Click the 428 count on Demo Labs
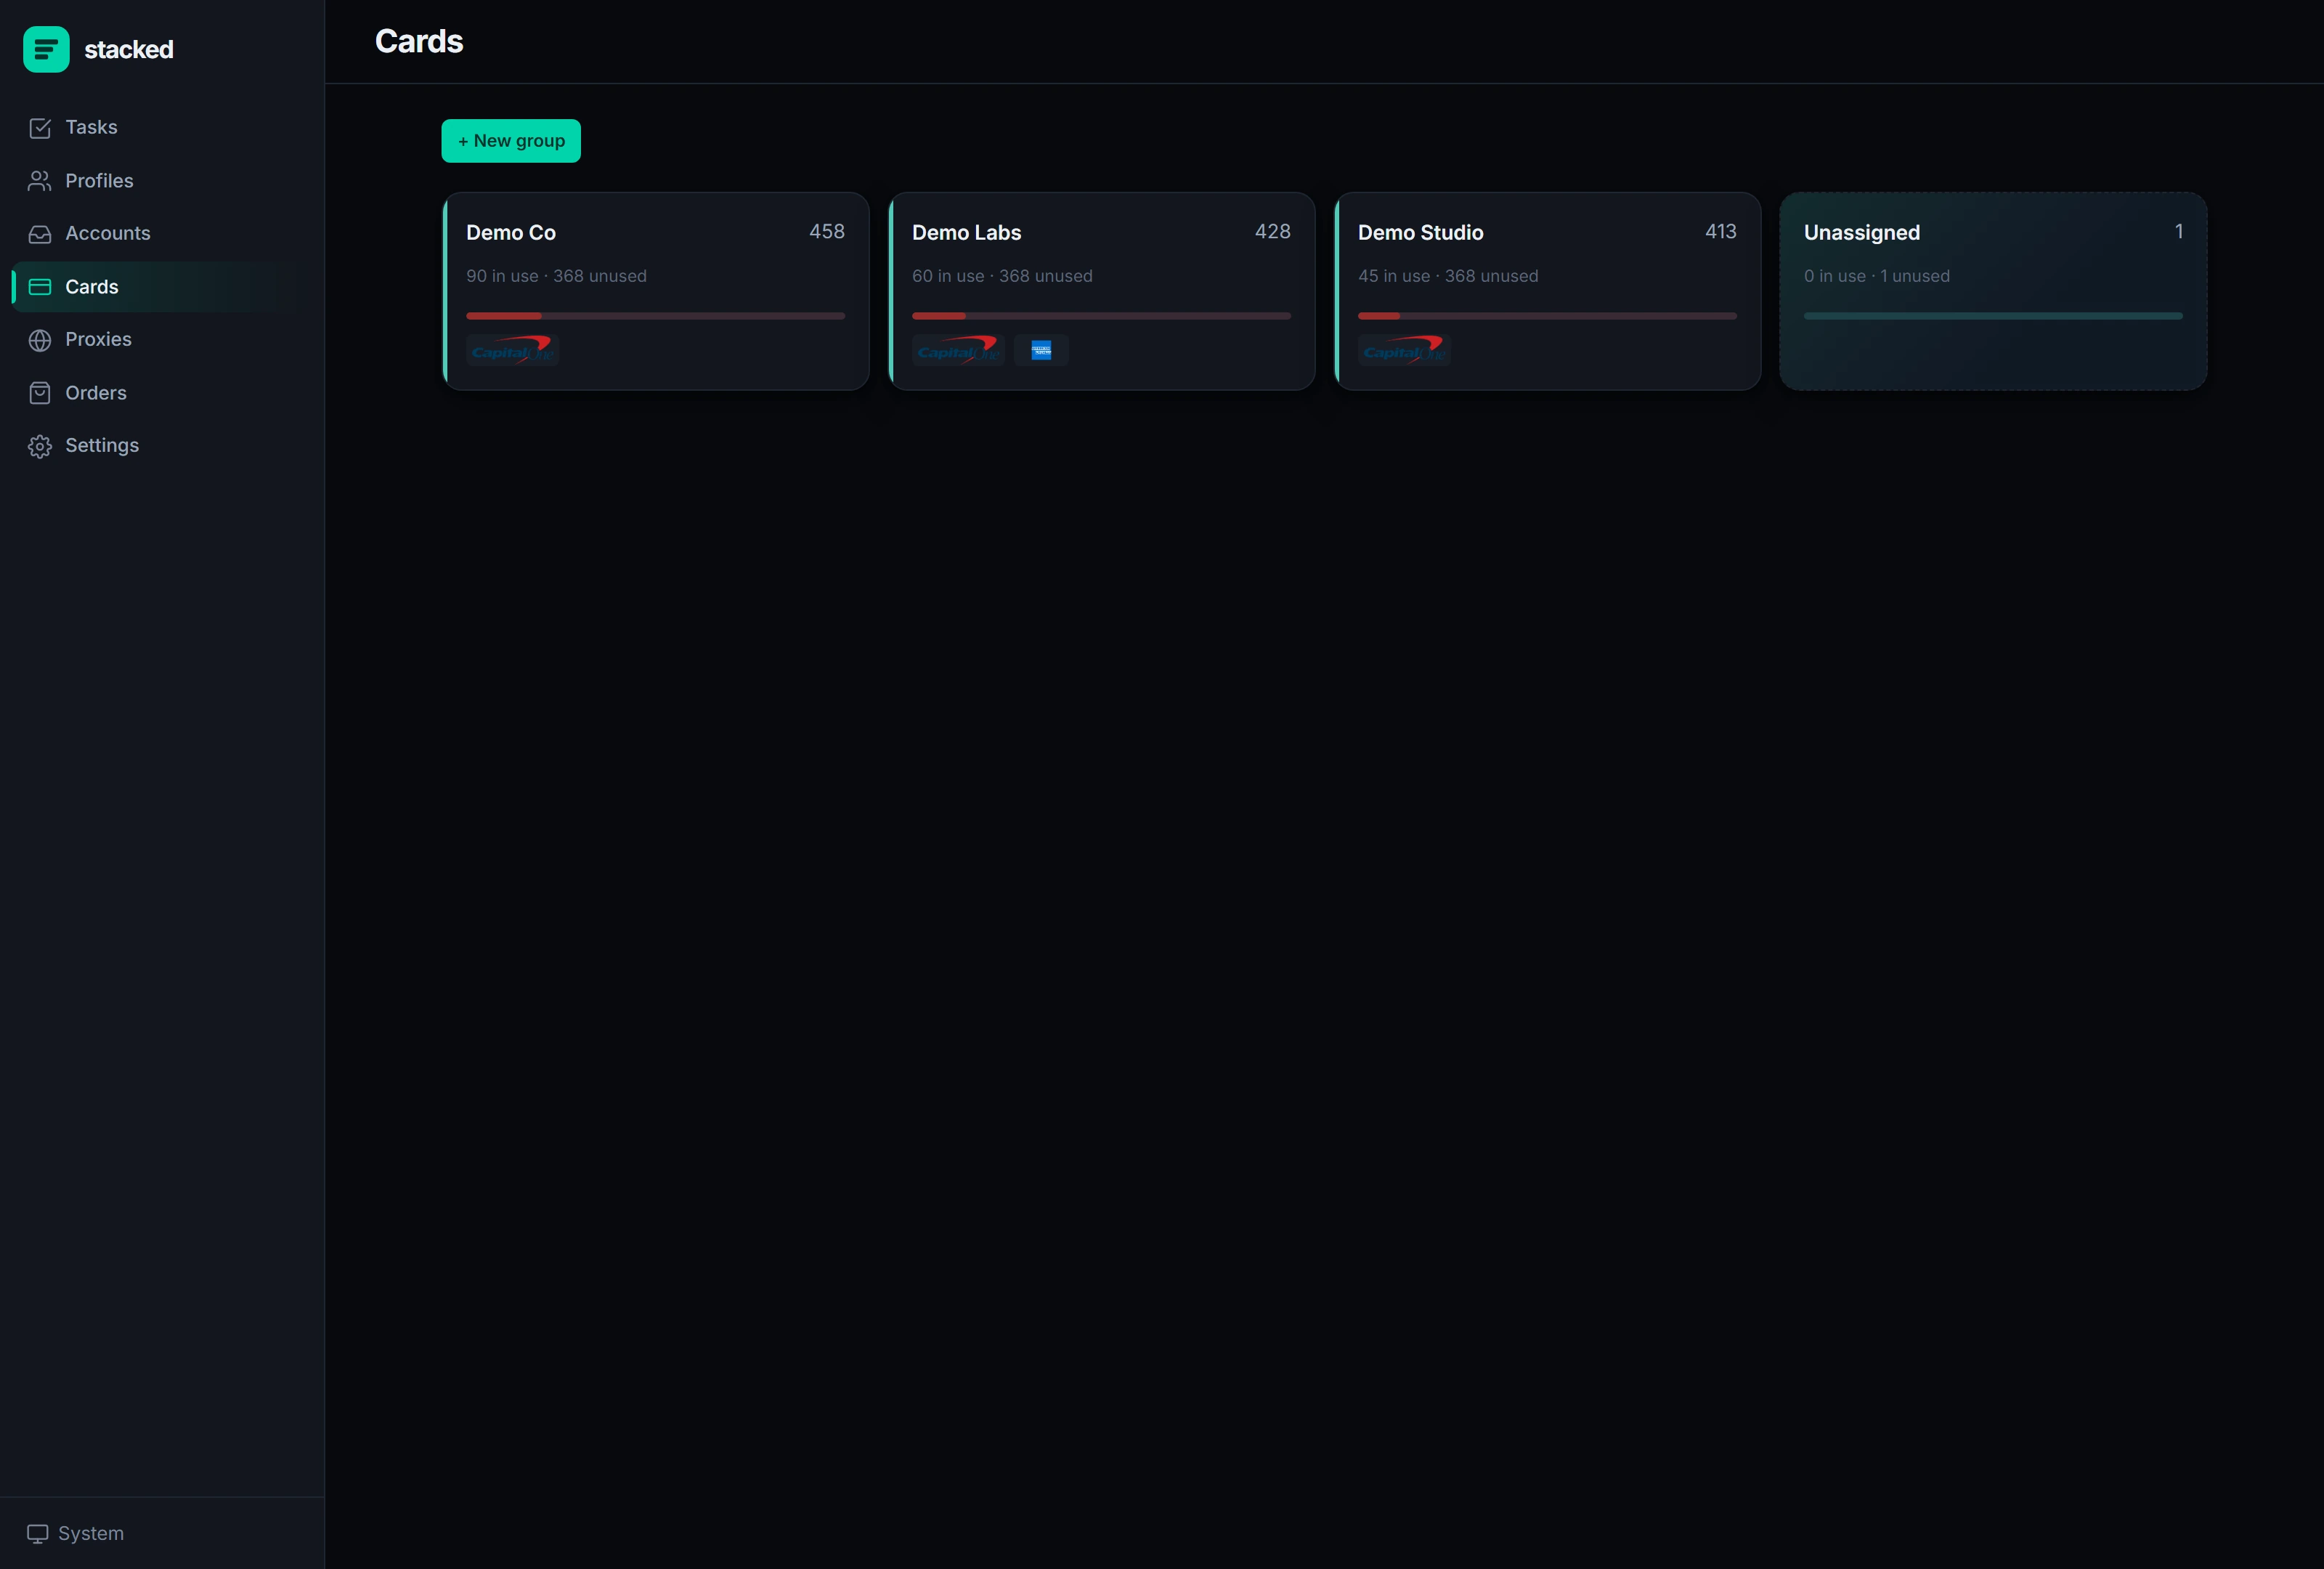The height and width of the screenshot is (1569, 2324). tap(1273, 231)
